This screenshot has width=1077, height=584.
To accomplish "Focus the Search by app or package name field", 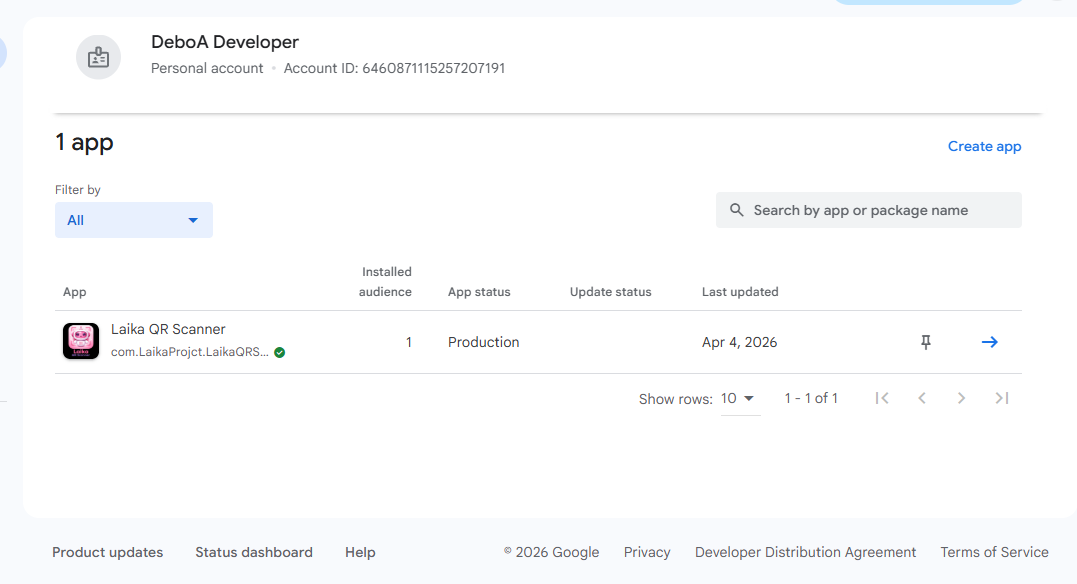I will (x=869, y=210).
